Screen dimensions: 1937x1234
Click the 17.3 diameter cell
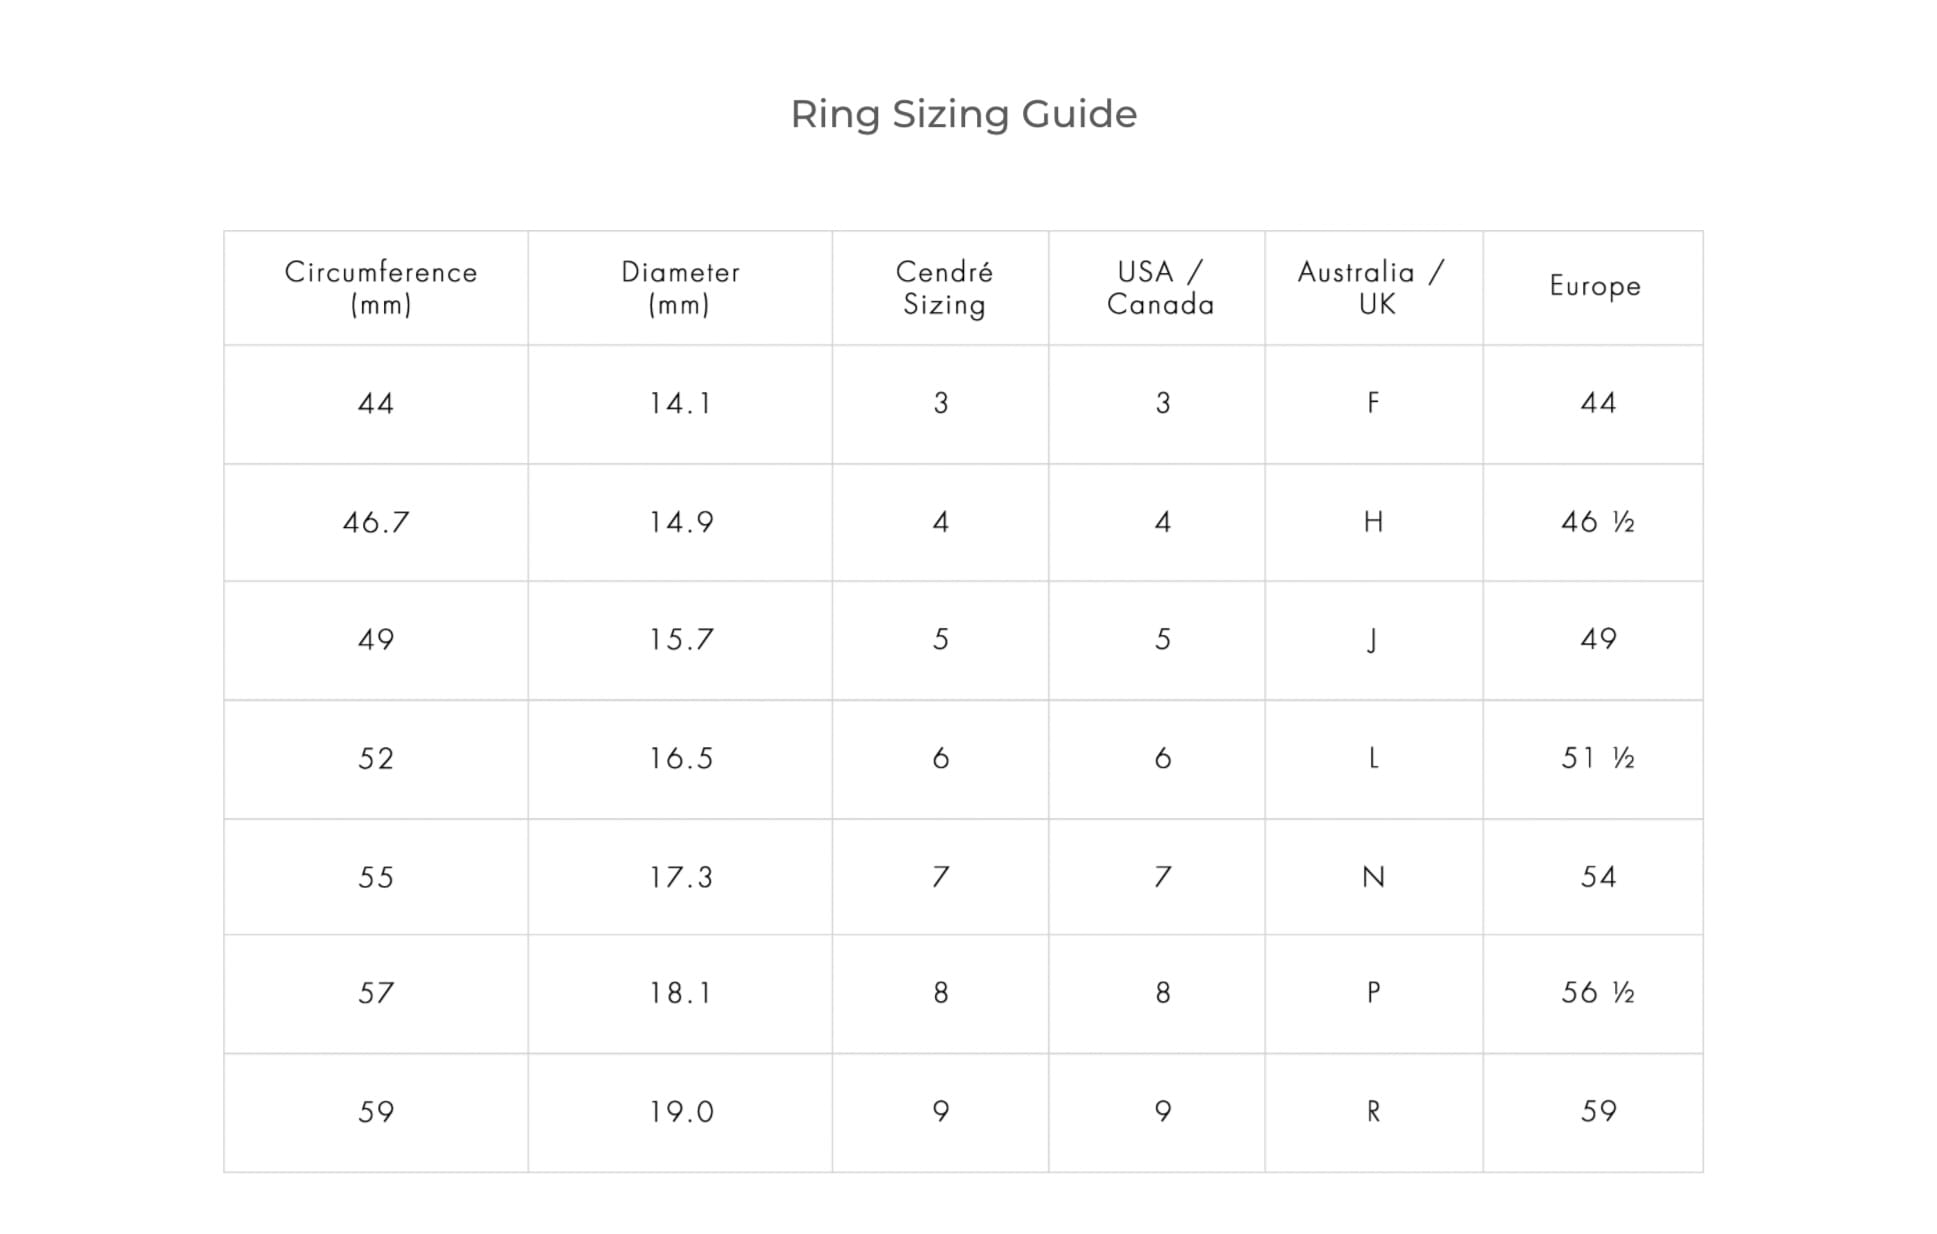click(x=681, y=878)
